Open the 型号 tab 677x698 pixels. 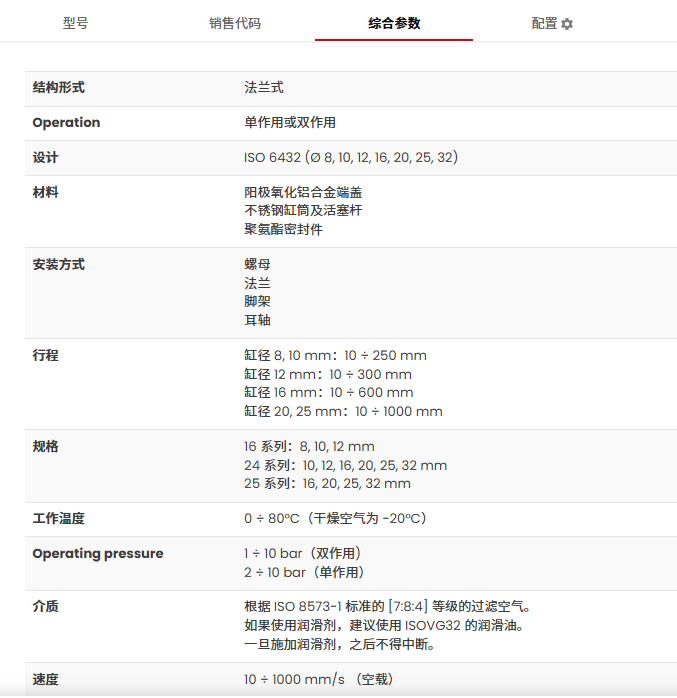75,23
